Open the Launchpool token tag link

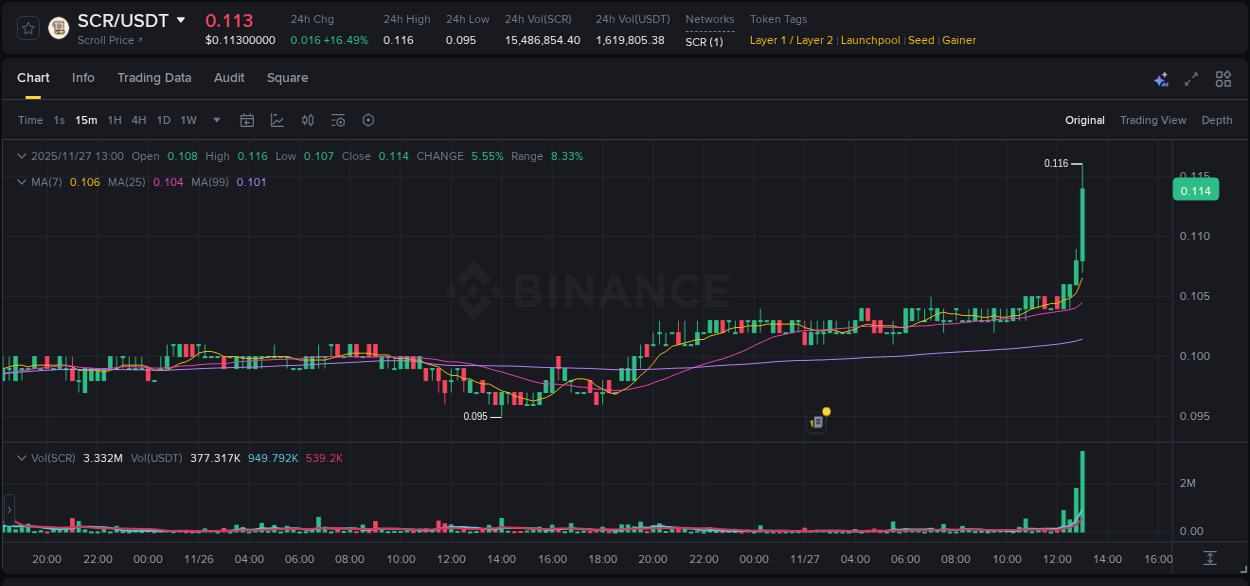[870, 40]
